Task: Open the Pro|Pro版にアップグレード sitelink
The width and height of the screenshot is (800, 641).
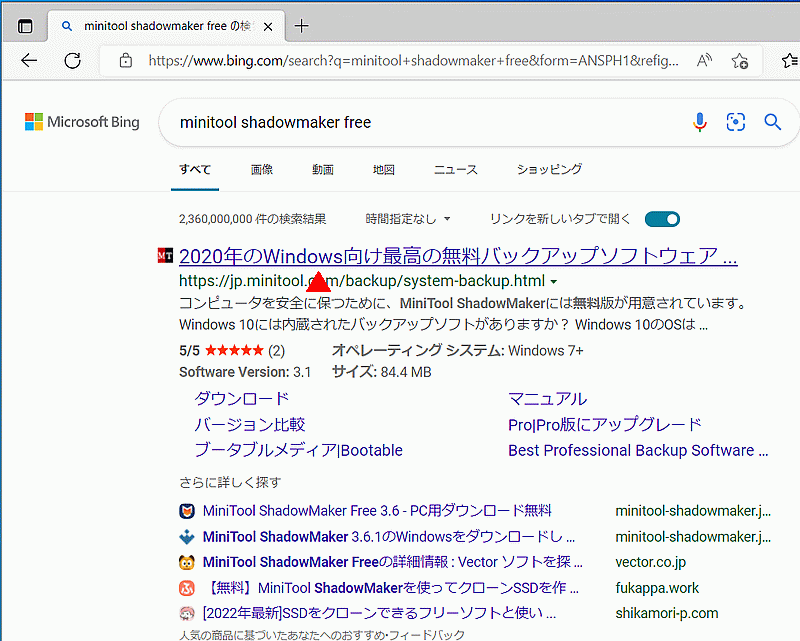Action: click(x=605, y=424)
